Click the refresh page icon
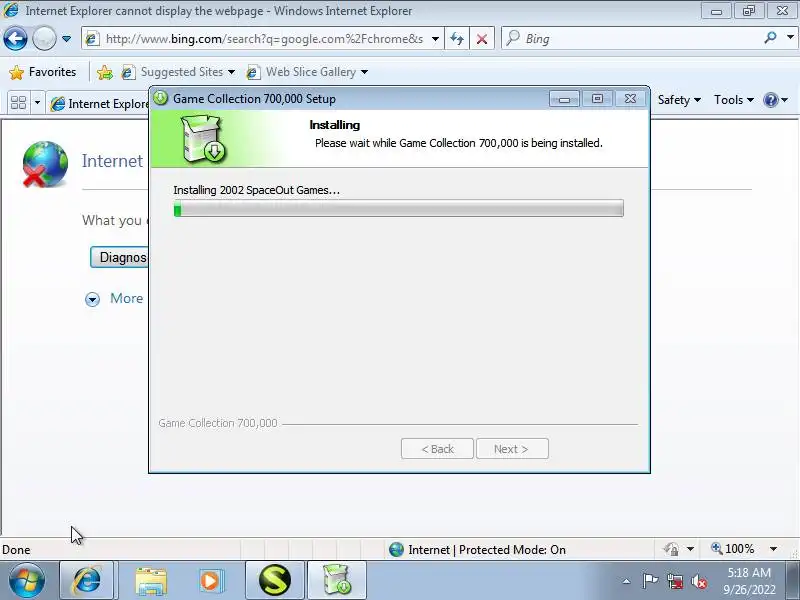This screenshot has width=800, height=600. 457,39
